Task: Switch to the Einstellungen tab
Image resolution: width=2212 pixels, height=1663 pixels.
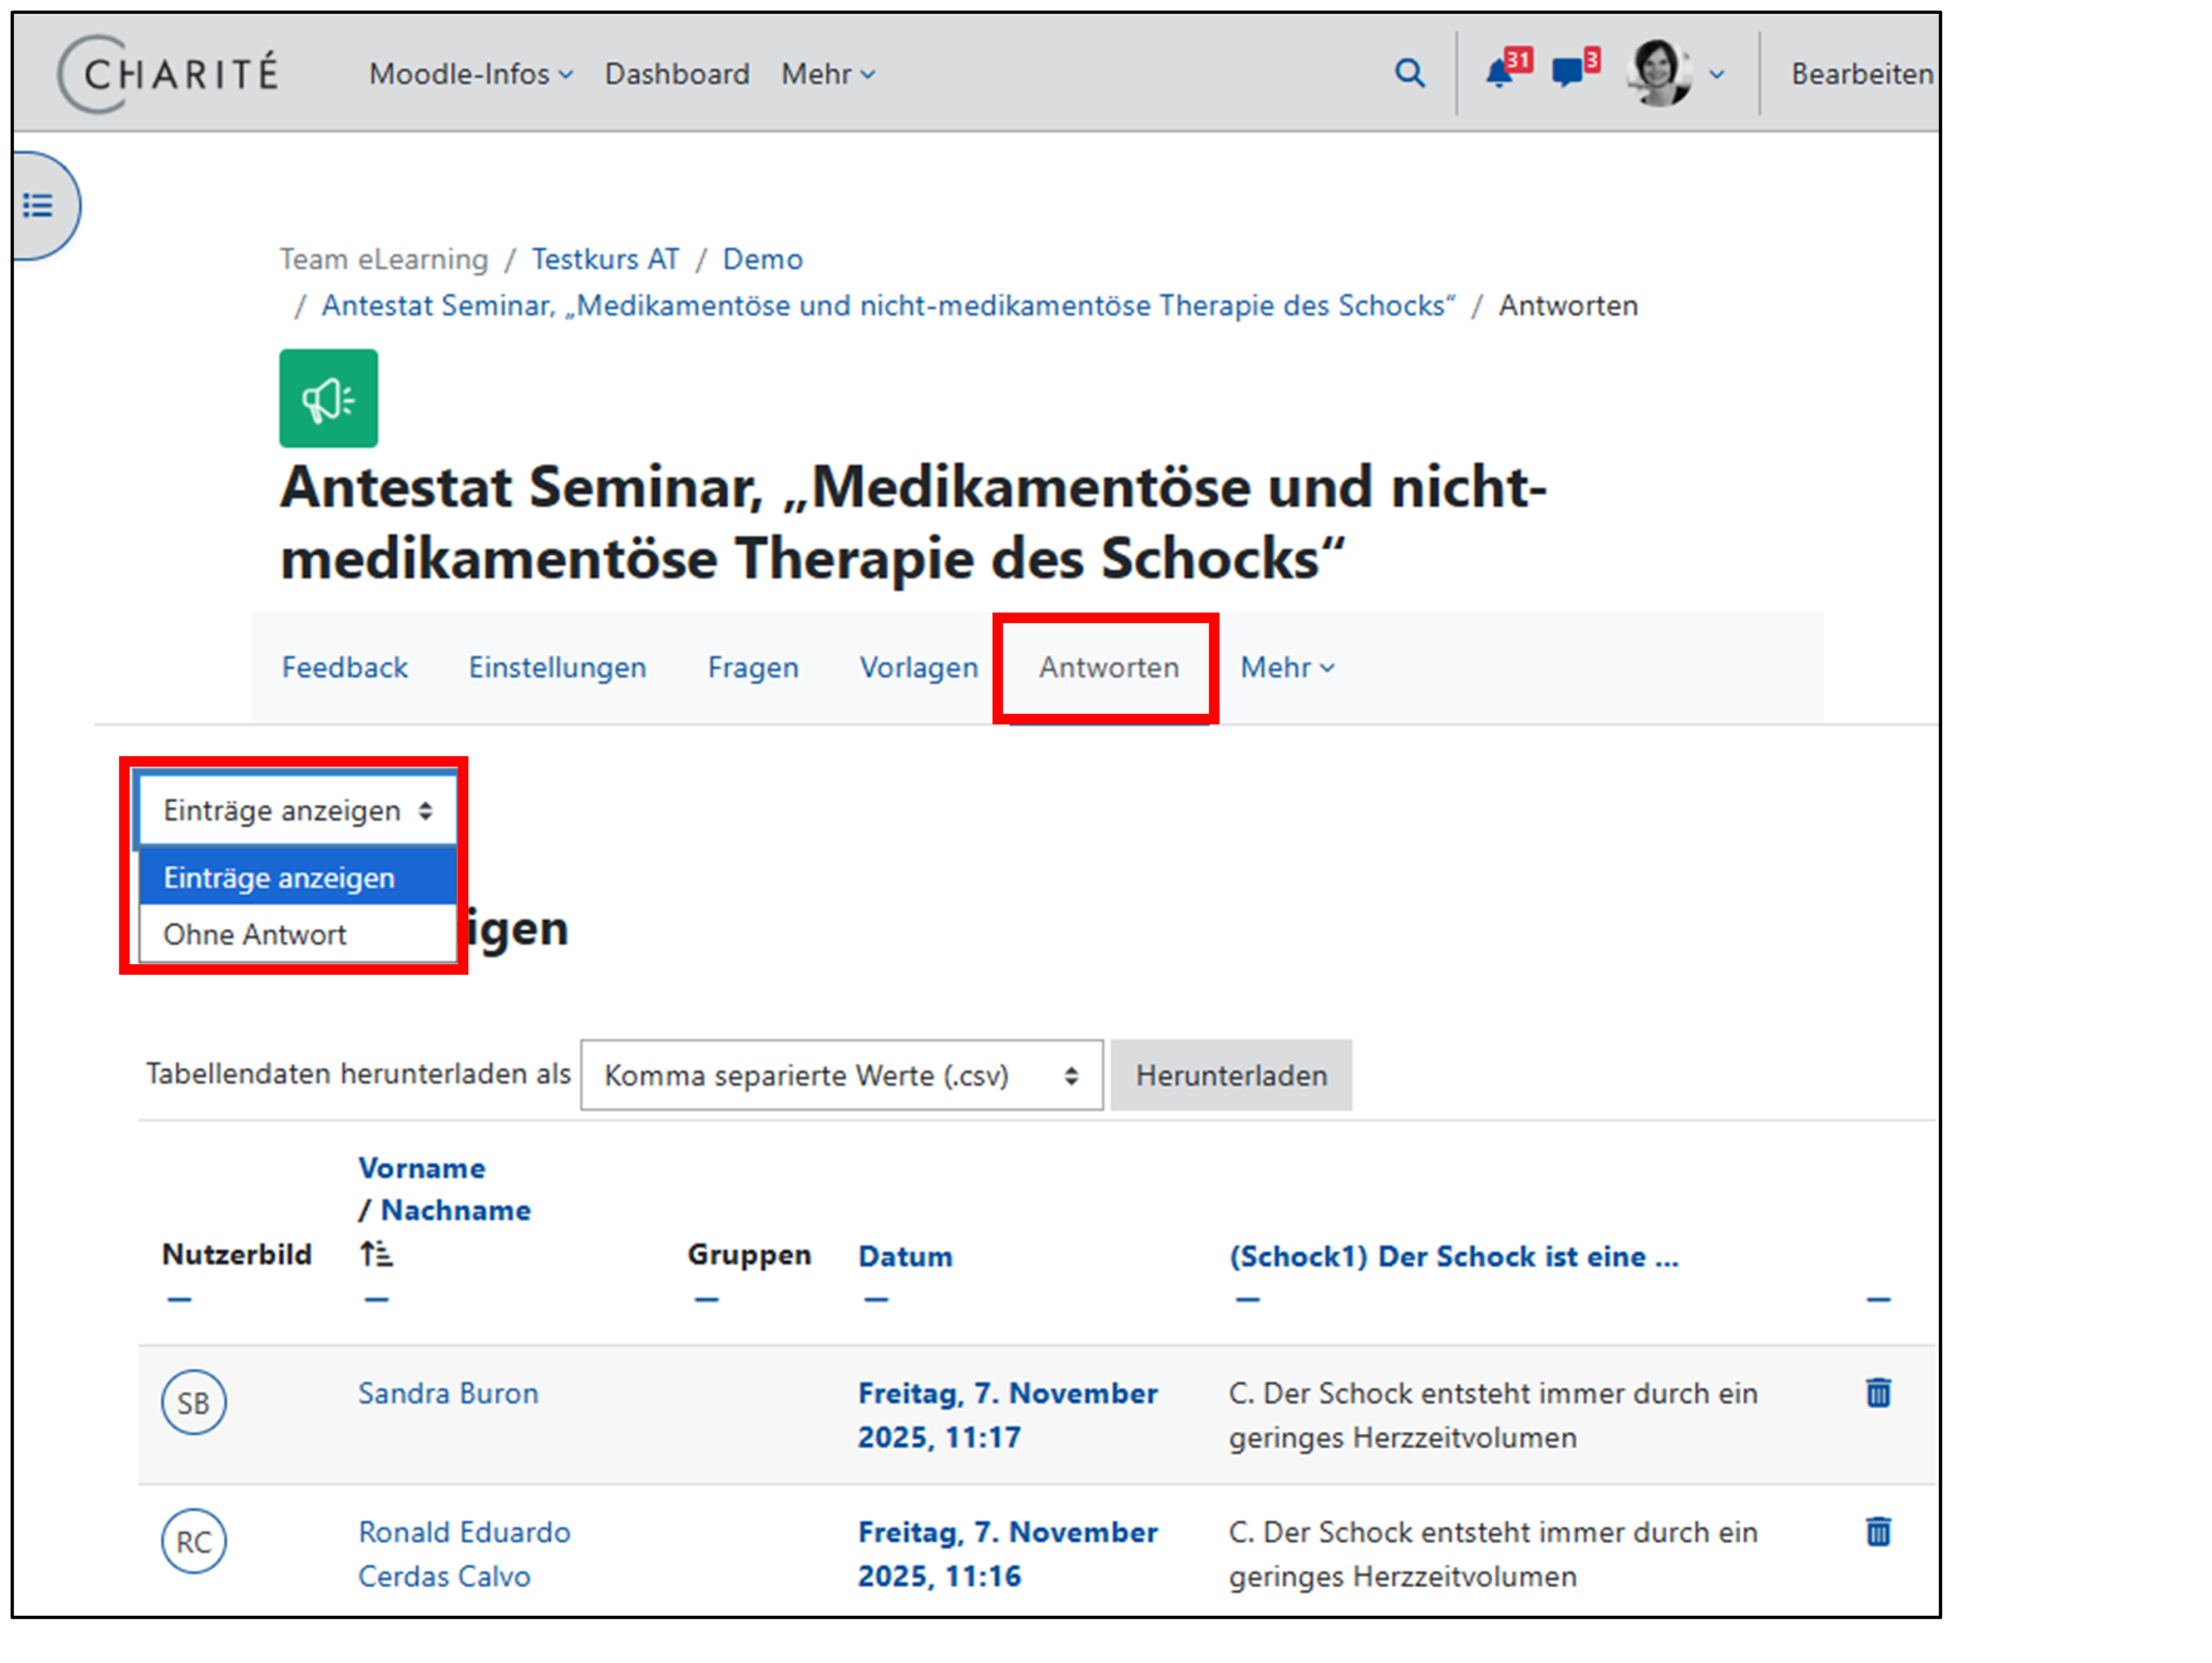Action: tap(557, 667)
